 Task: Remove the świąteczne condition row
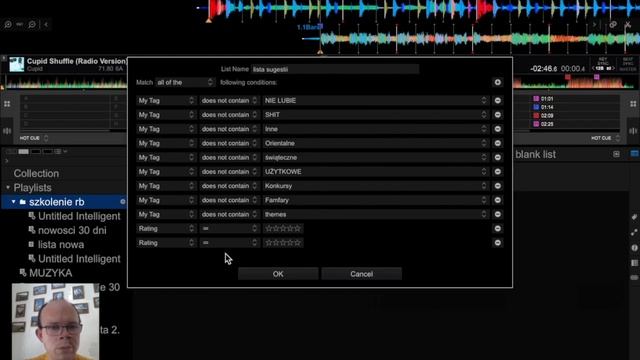498,158
